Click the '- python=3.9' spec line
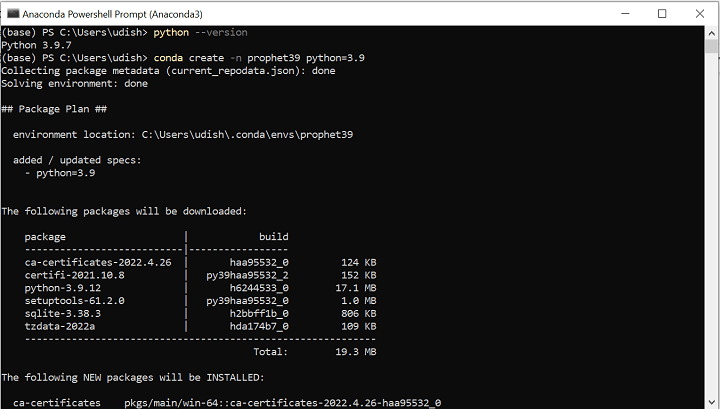Screen dimensions: 720x409 click(60, 173)
